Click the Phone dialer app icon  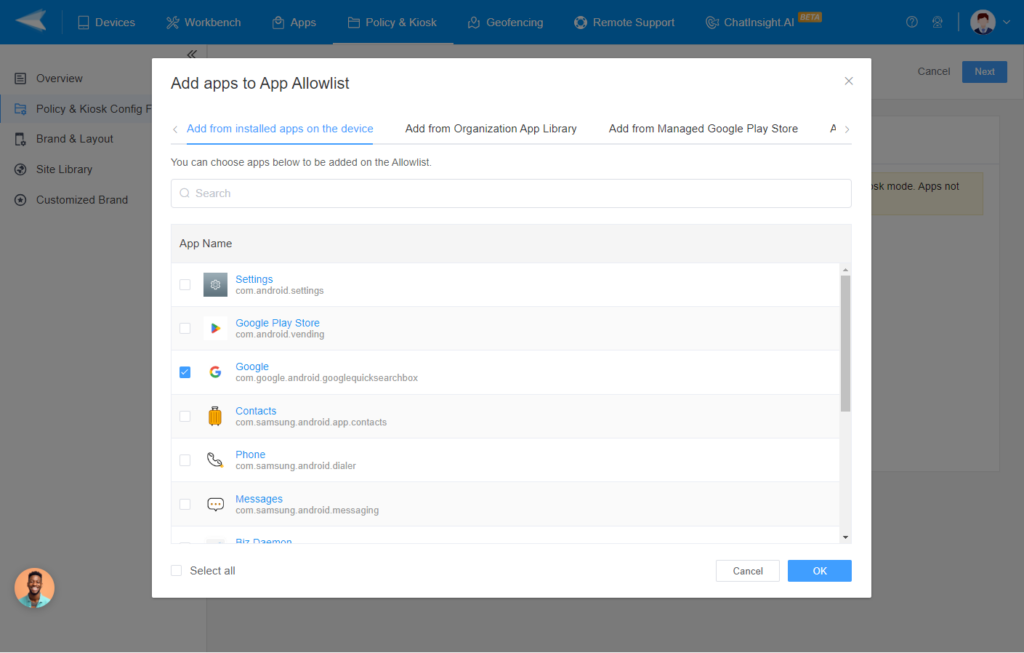coord(215,460)
